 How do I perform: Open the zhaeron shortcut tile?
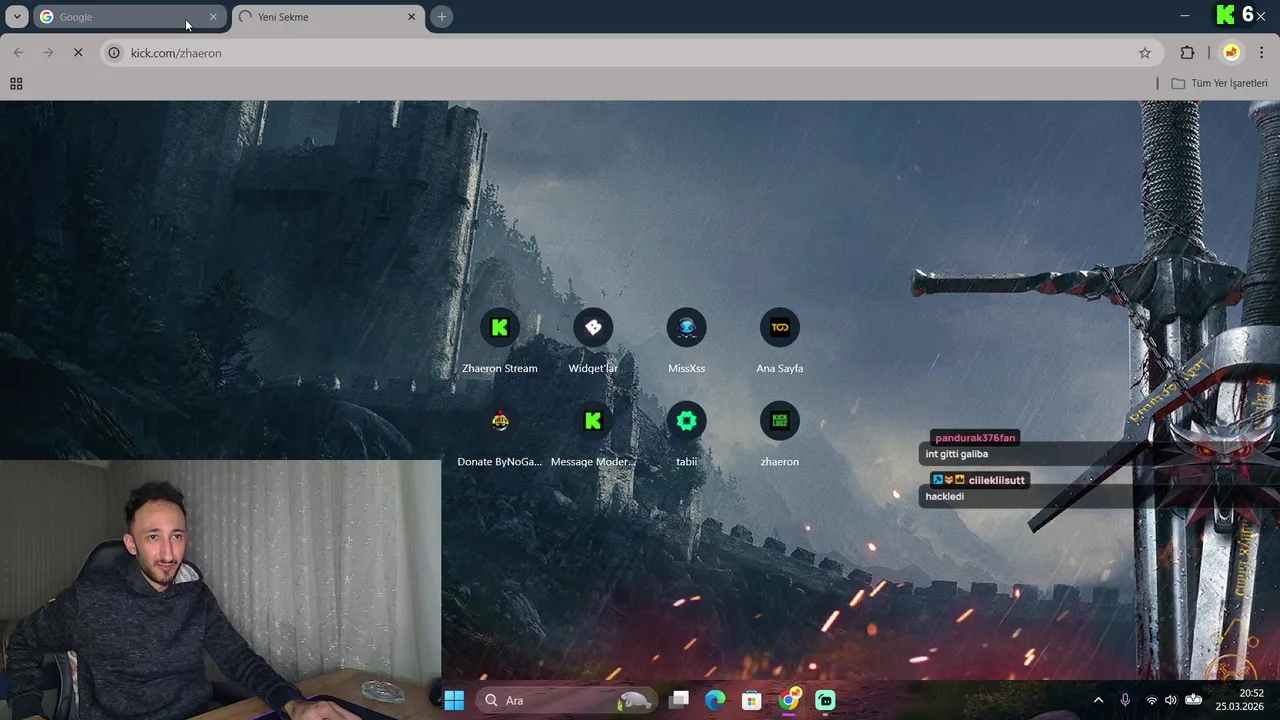780,434
